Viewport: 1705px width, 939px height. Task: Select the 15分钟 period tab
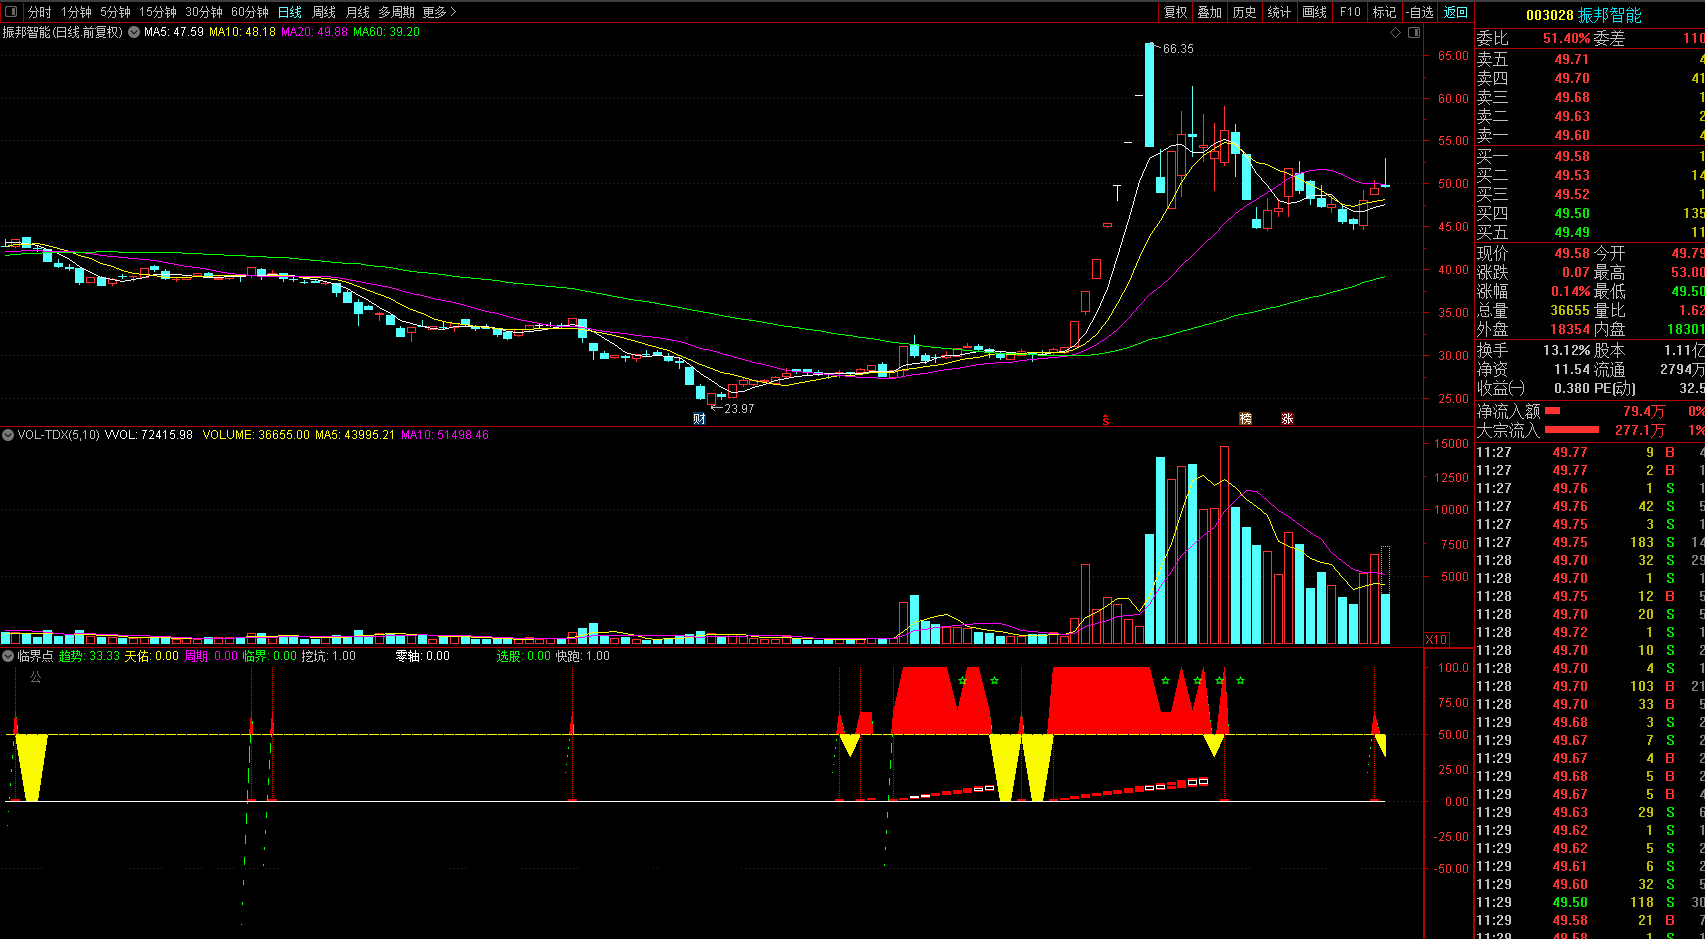(157, 12)
